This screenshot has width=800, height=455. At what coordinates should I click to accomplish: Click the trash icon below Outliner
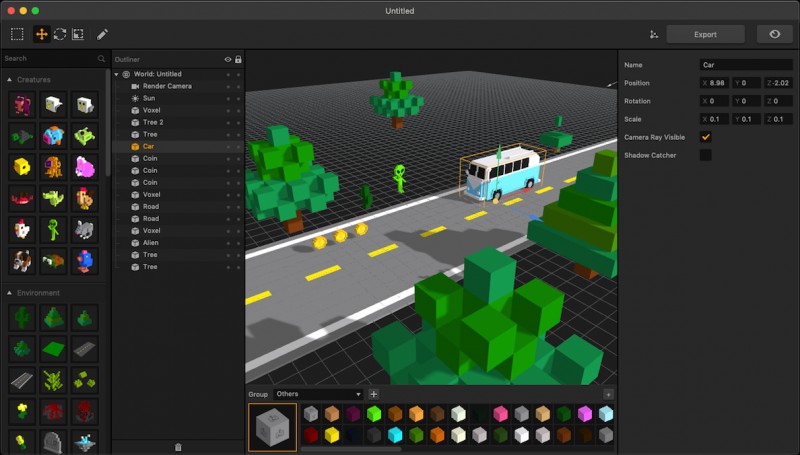pyautogui.click(x=178, y=446)
